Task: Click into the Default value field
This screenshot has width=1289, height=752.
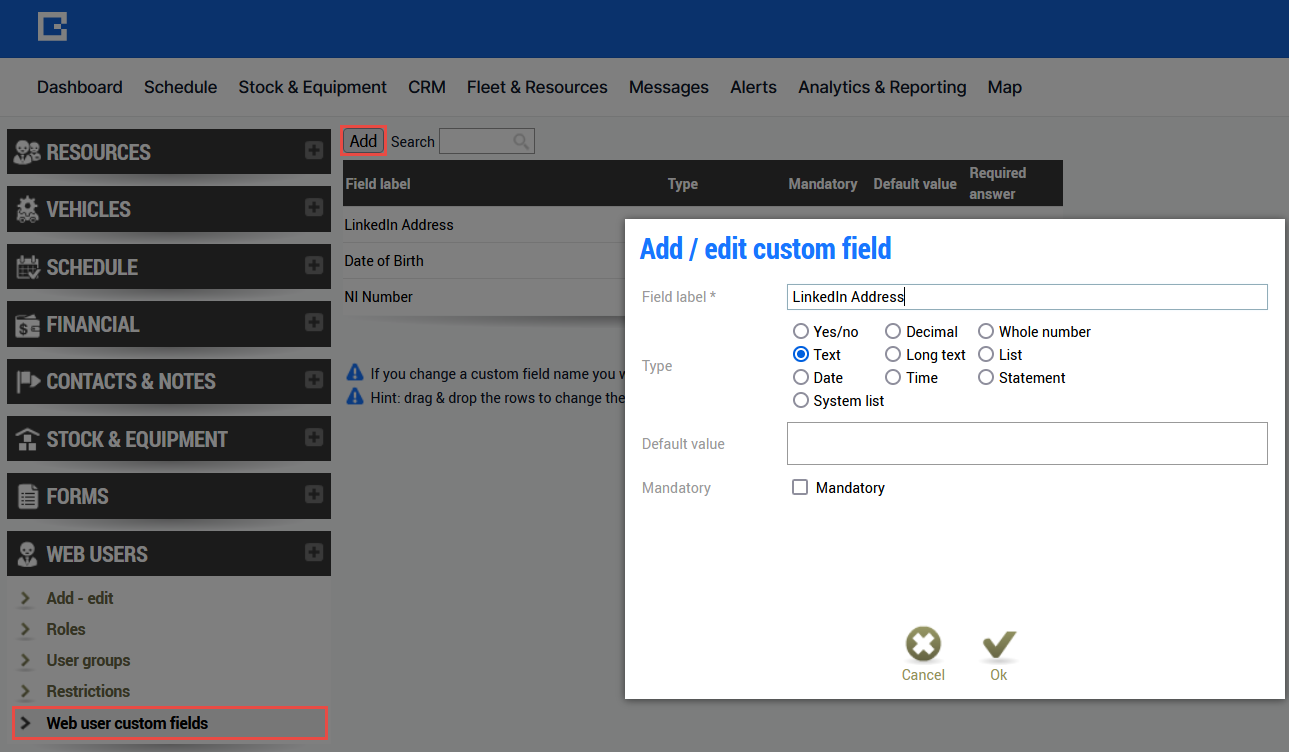Action: [1027, 443]
